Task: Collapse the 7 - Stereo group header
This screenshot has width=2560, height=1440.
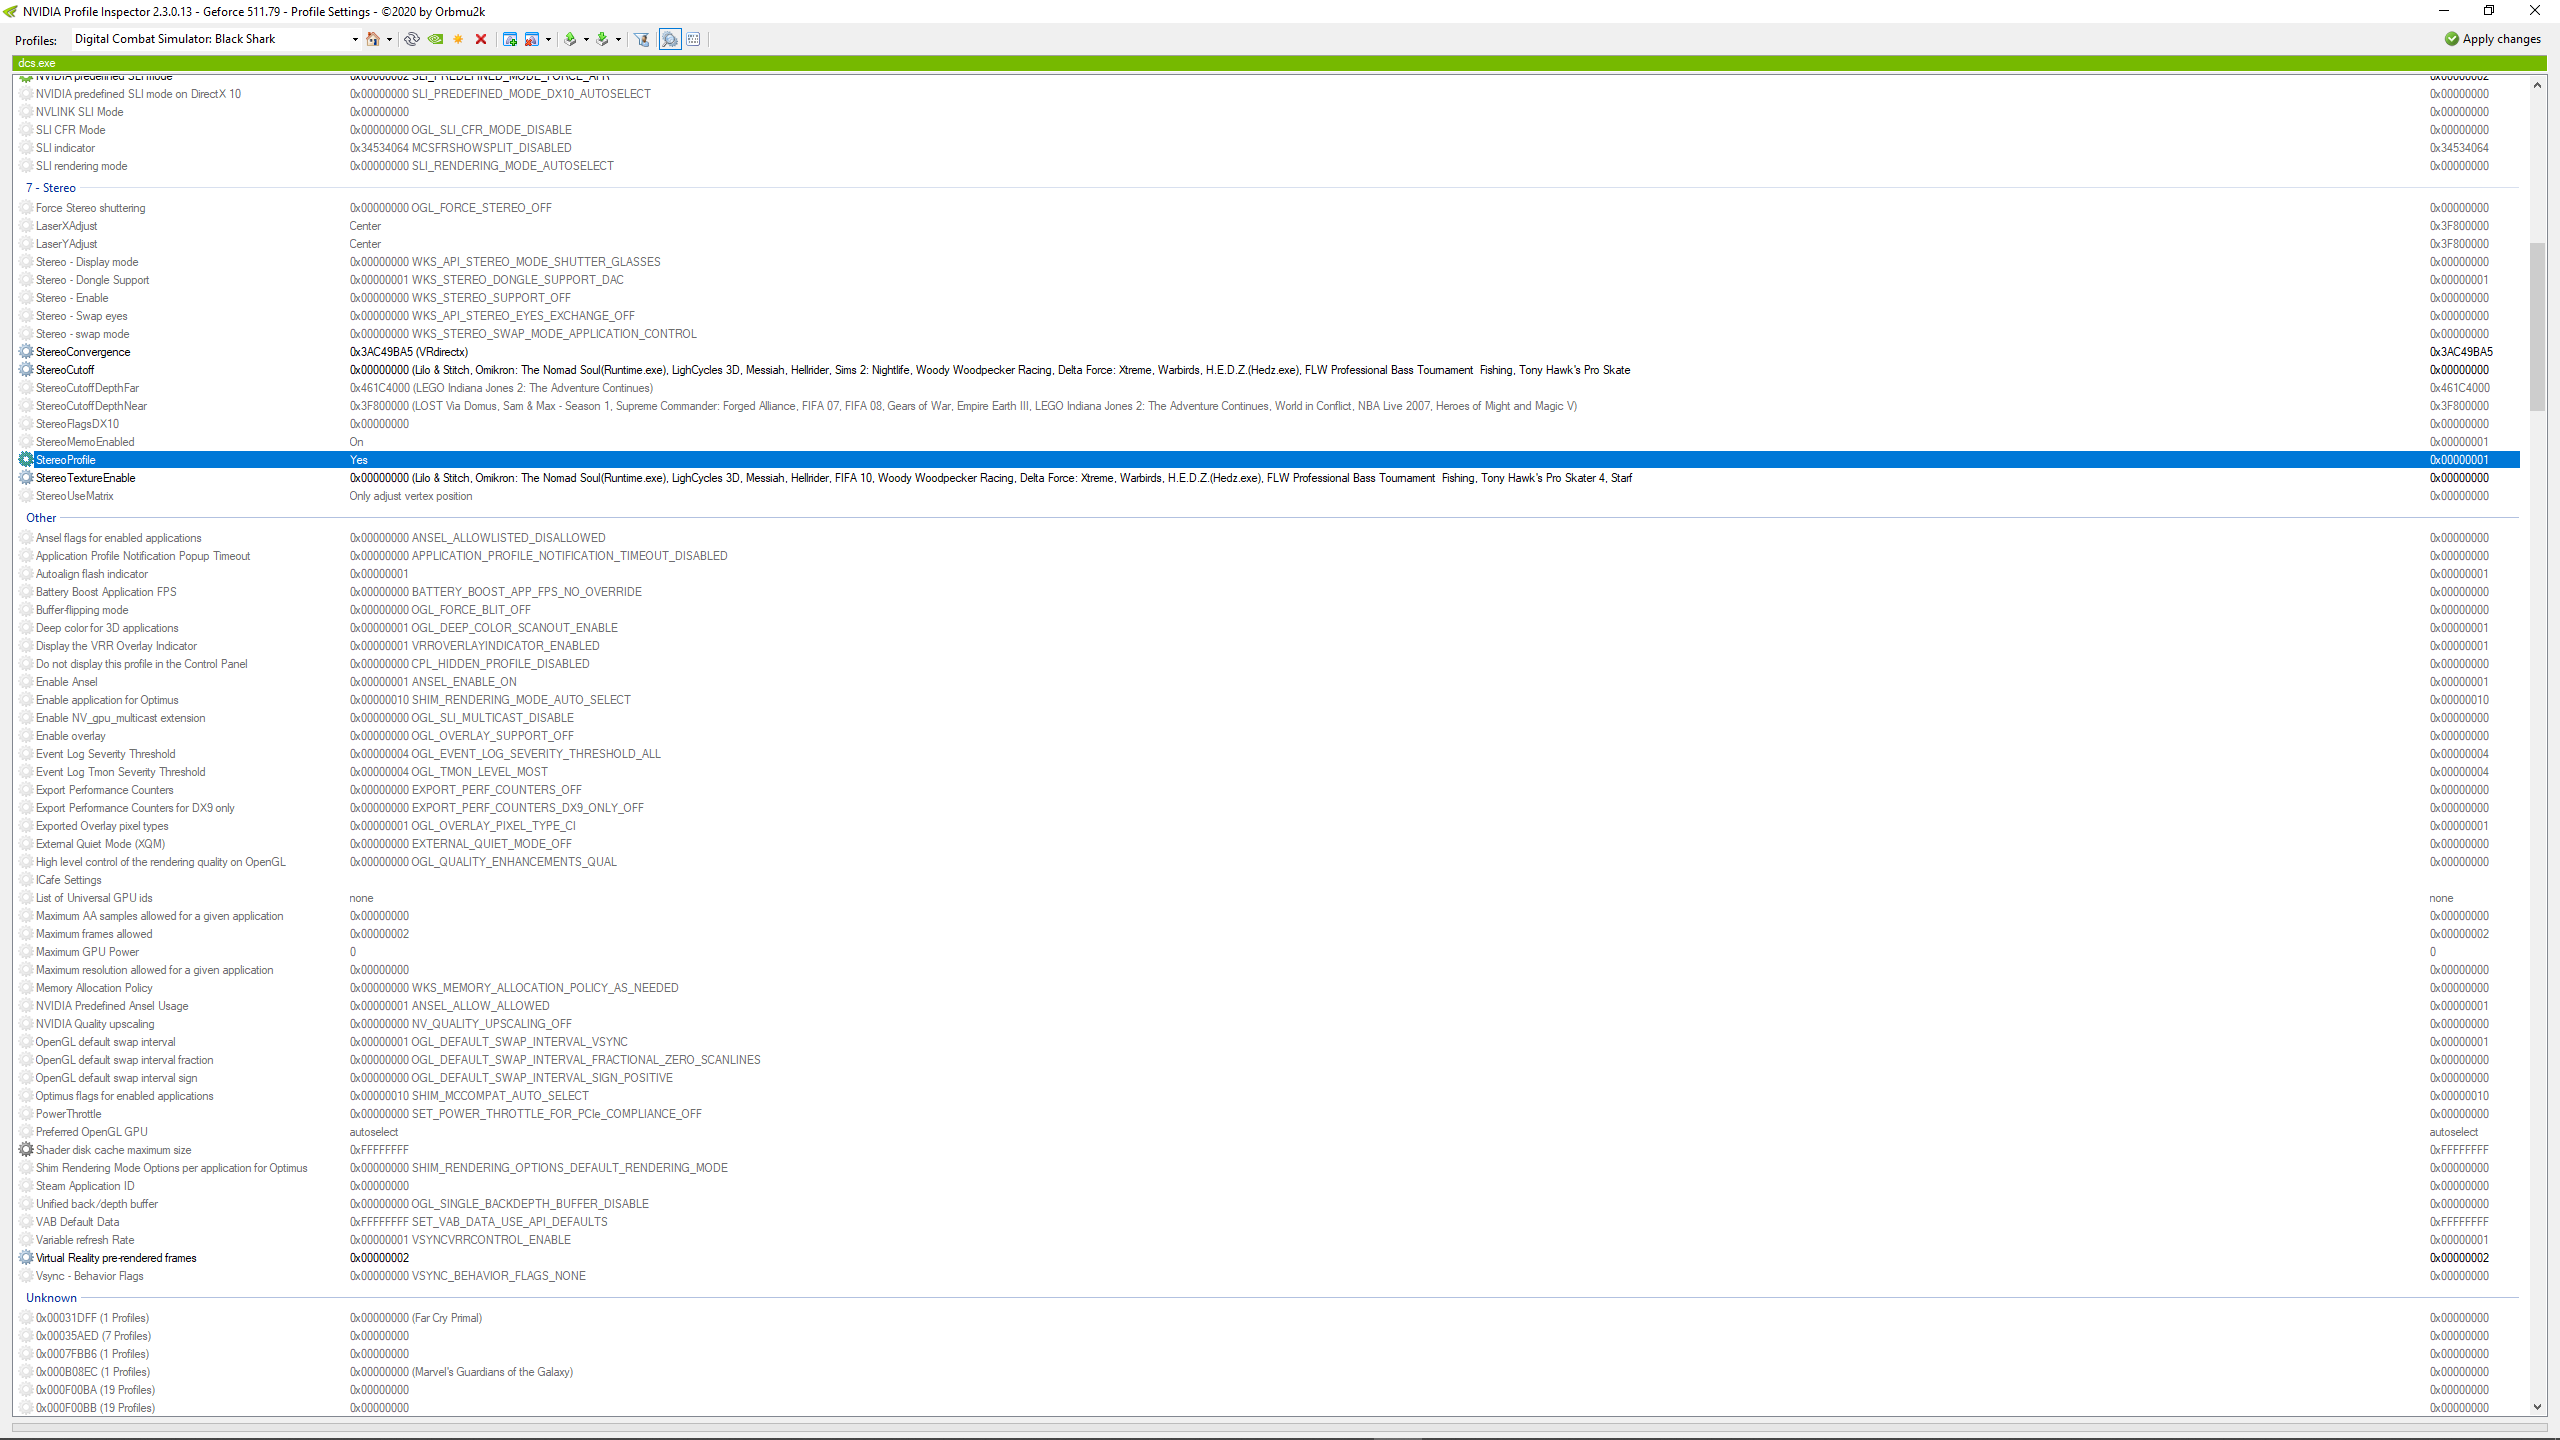Action: (51, 188)
